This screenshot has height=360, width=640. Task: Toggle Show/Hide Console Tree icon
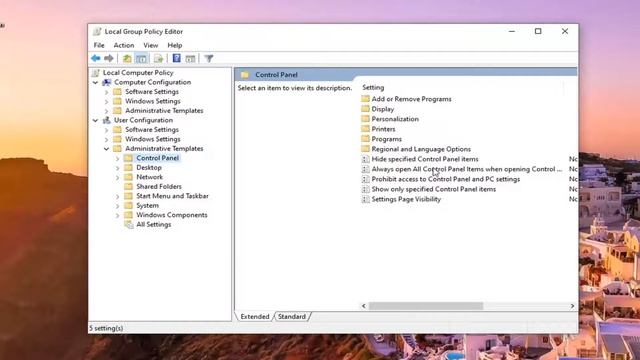(x=141, y=58)
